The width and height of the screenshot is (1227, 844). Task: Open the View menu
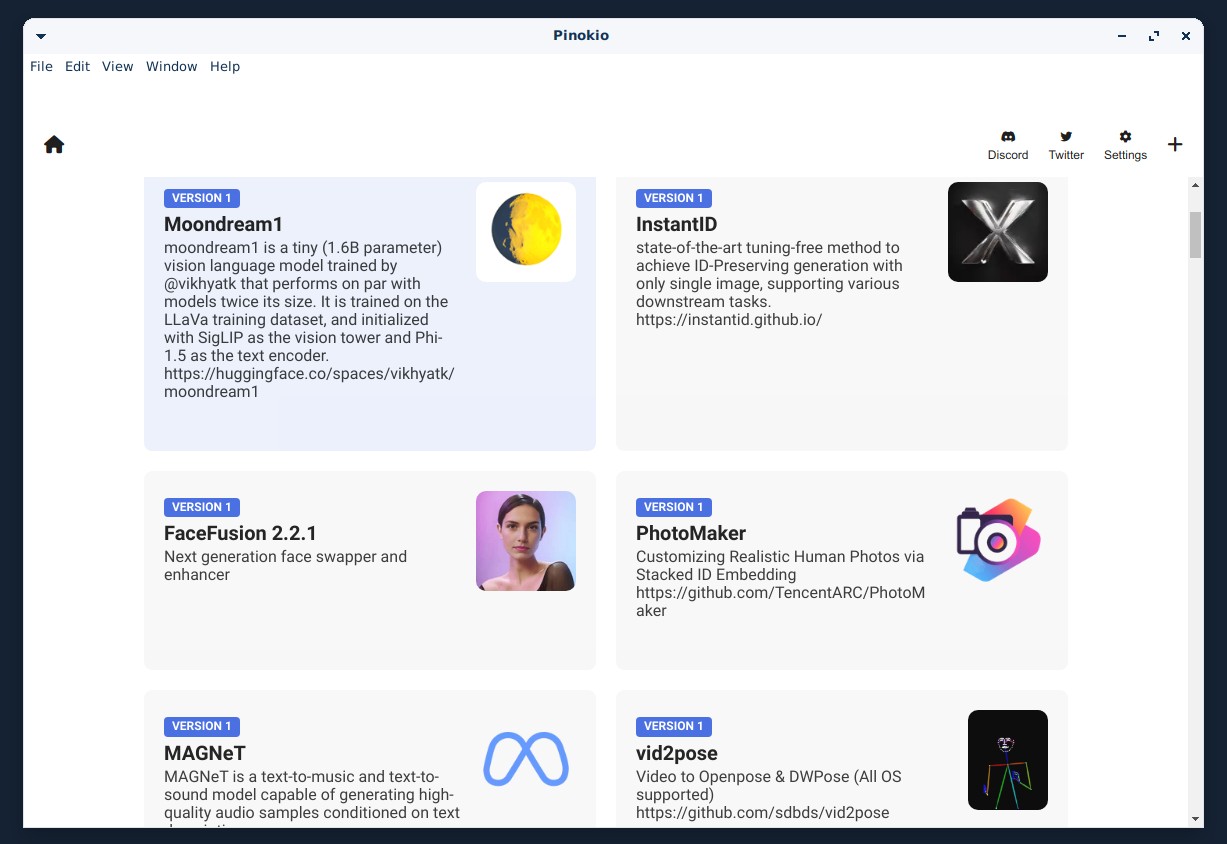(117, 66)
